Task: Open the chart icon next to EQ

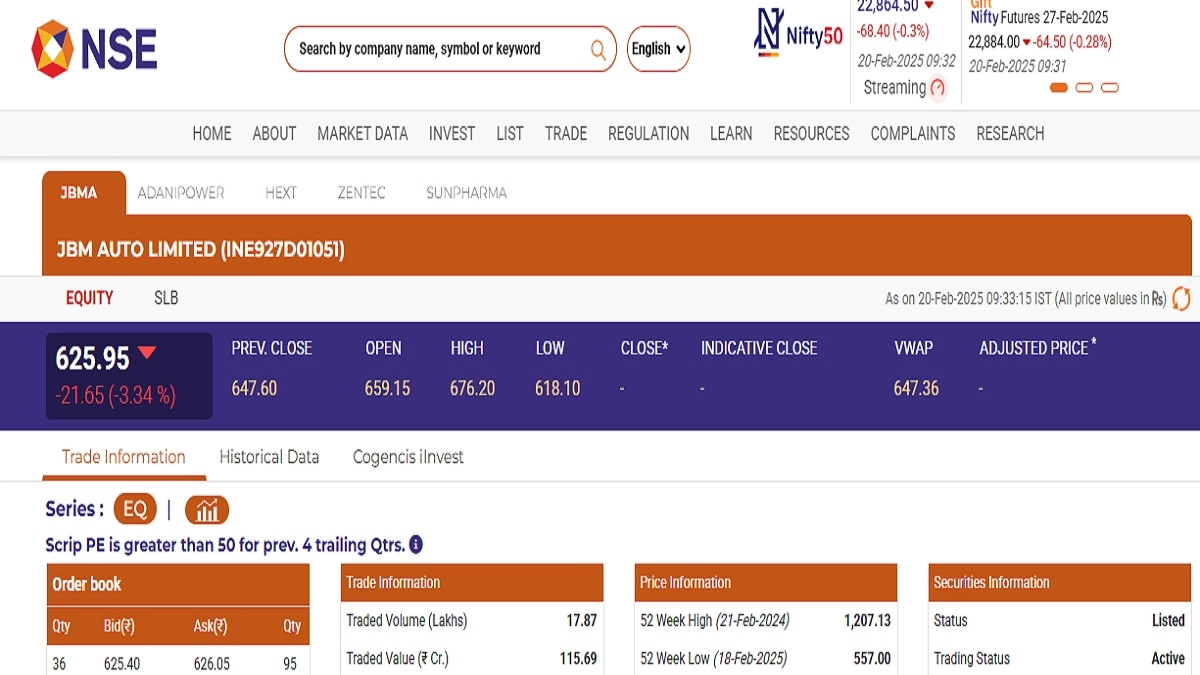Action: click(x=207, y=510)
